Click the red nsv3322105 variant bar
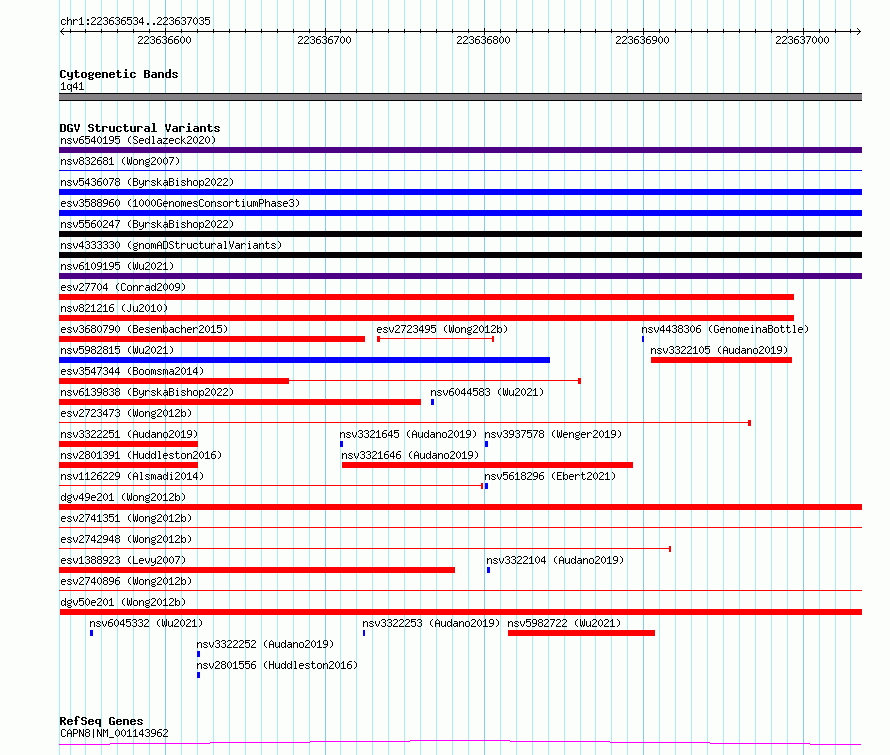The height and width of the screenshot is (755, 890). [721, 360]
